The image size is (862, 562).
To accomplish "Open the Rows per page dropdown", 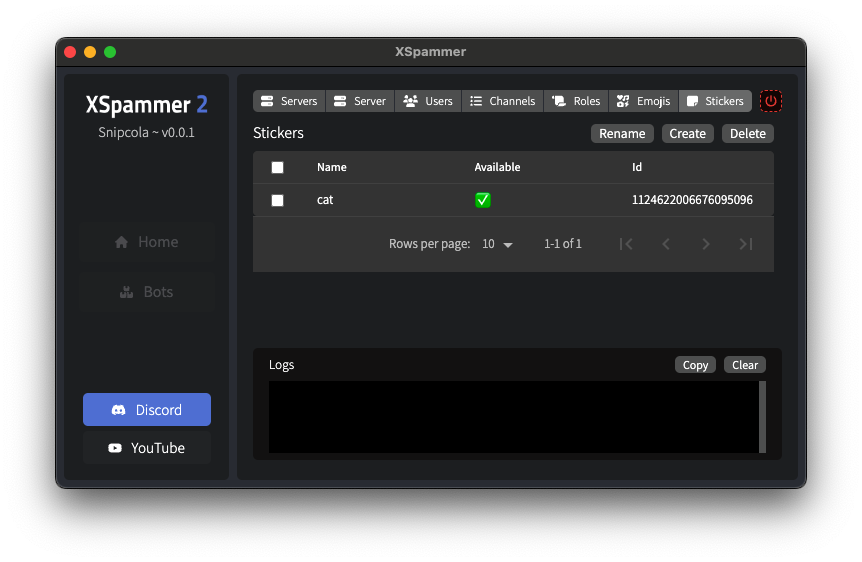I will click(497, 244).
